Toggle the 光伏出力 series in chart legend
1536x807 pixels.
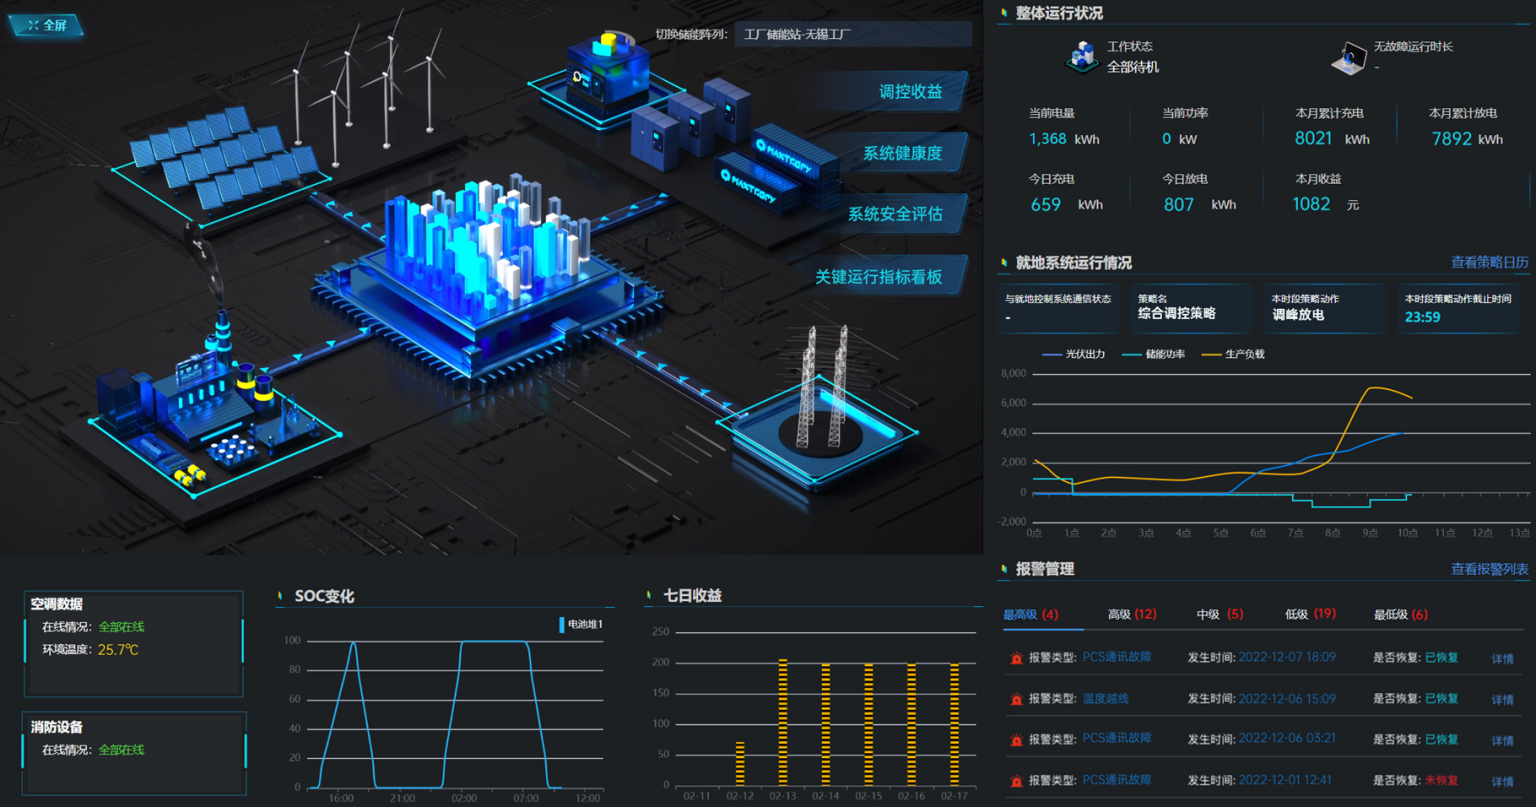click(x=1073, y=354)
